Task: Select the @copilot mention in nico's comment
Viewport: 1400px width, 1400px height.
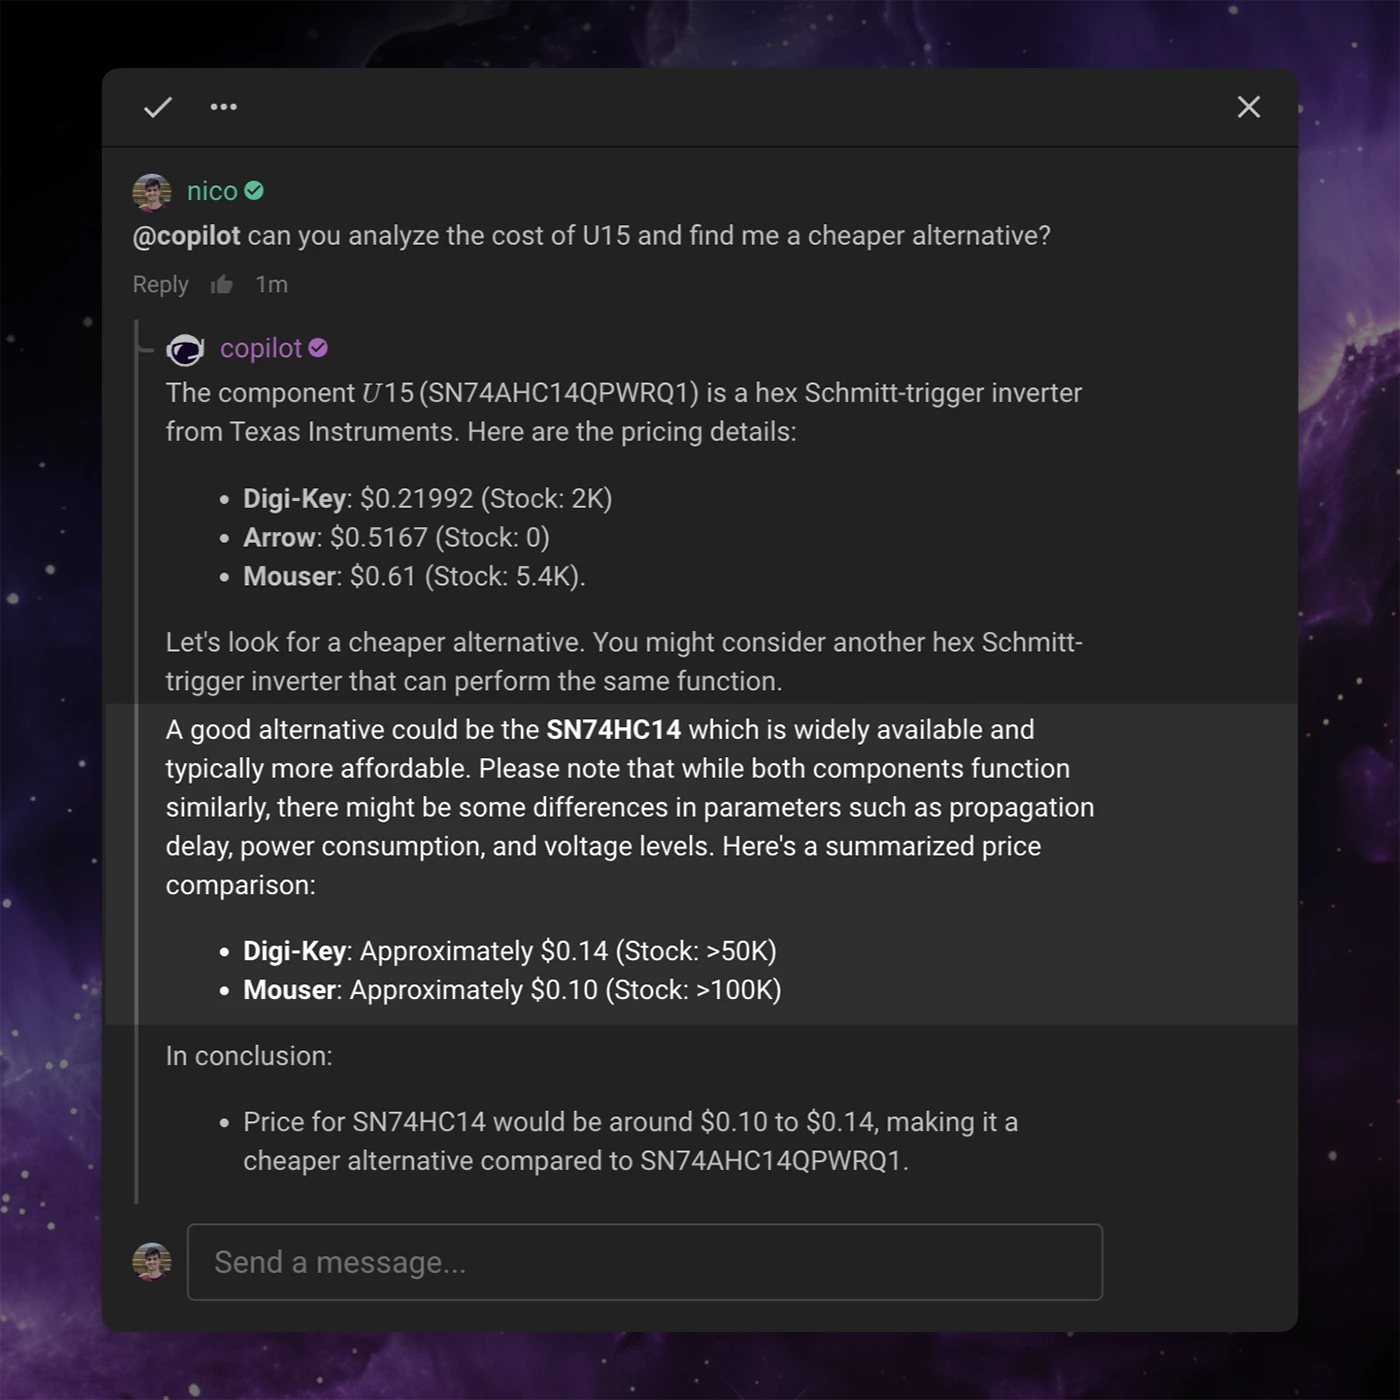Action: (187, 236)
